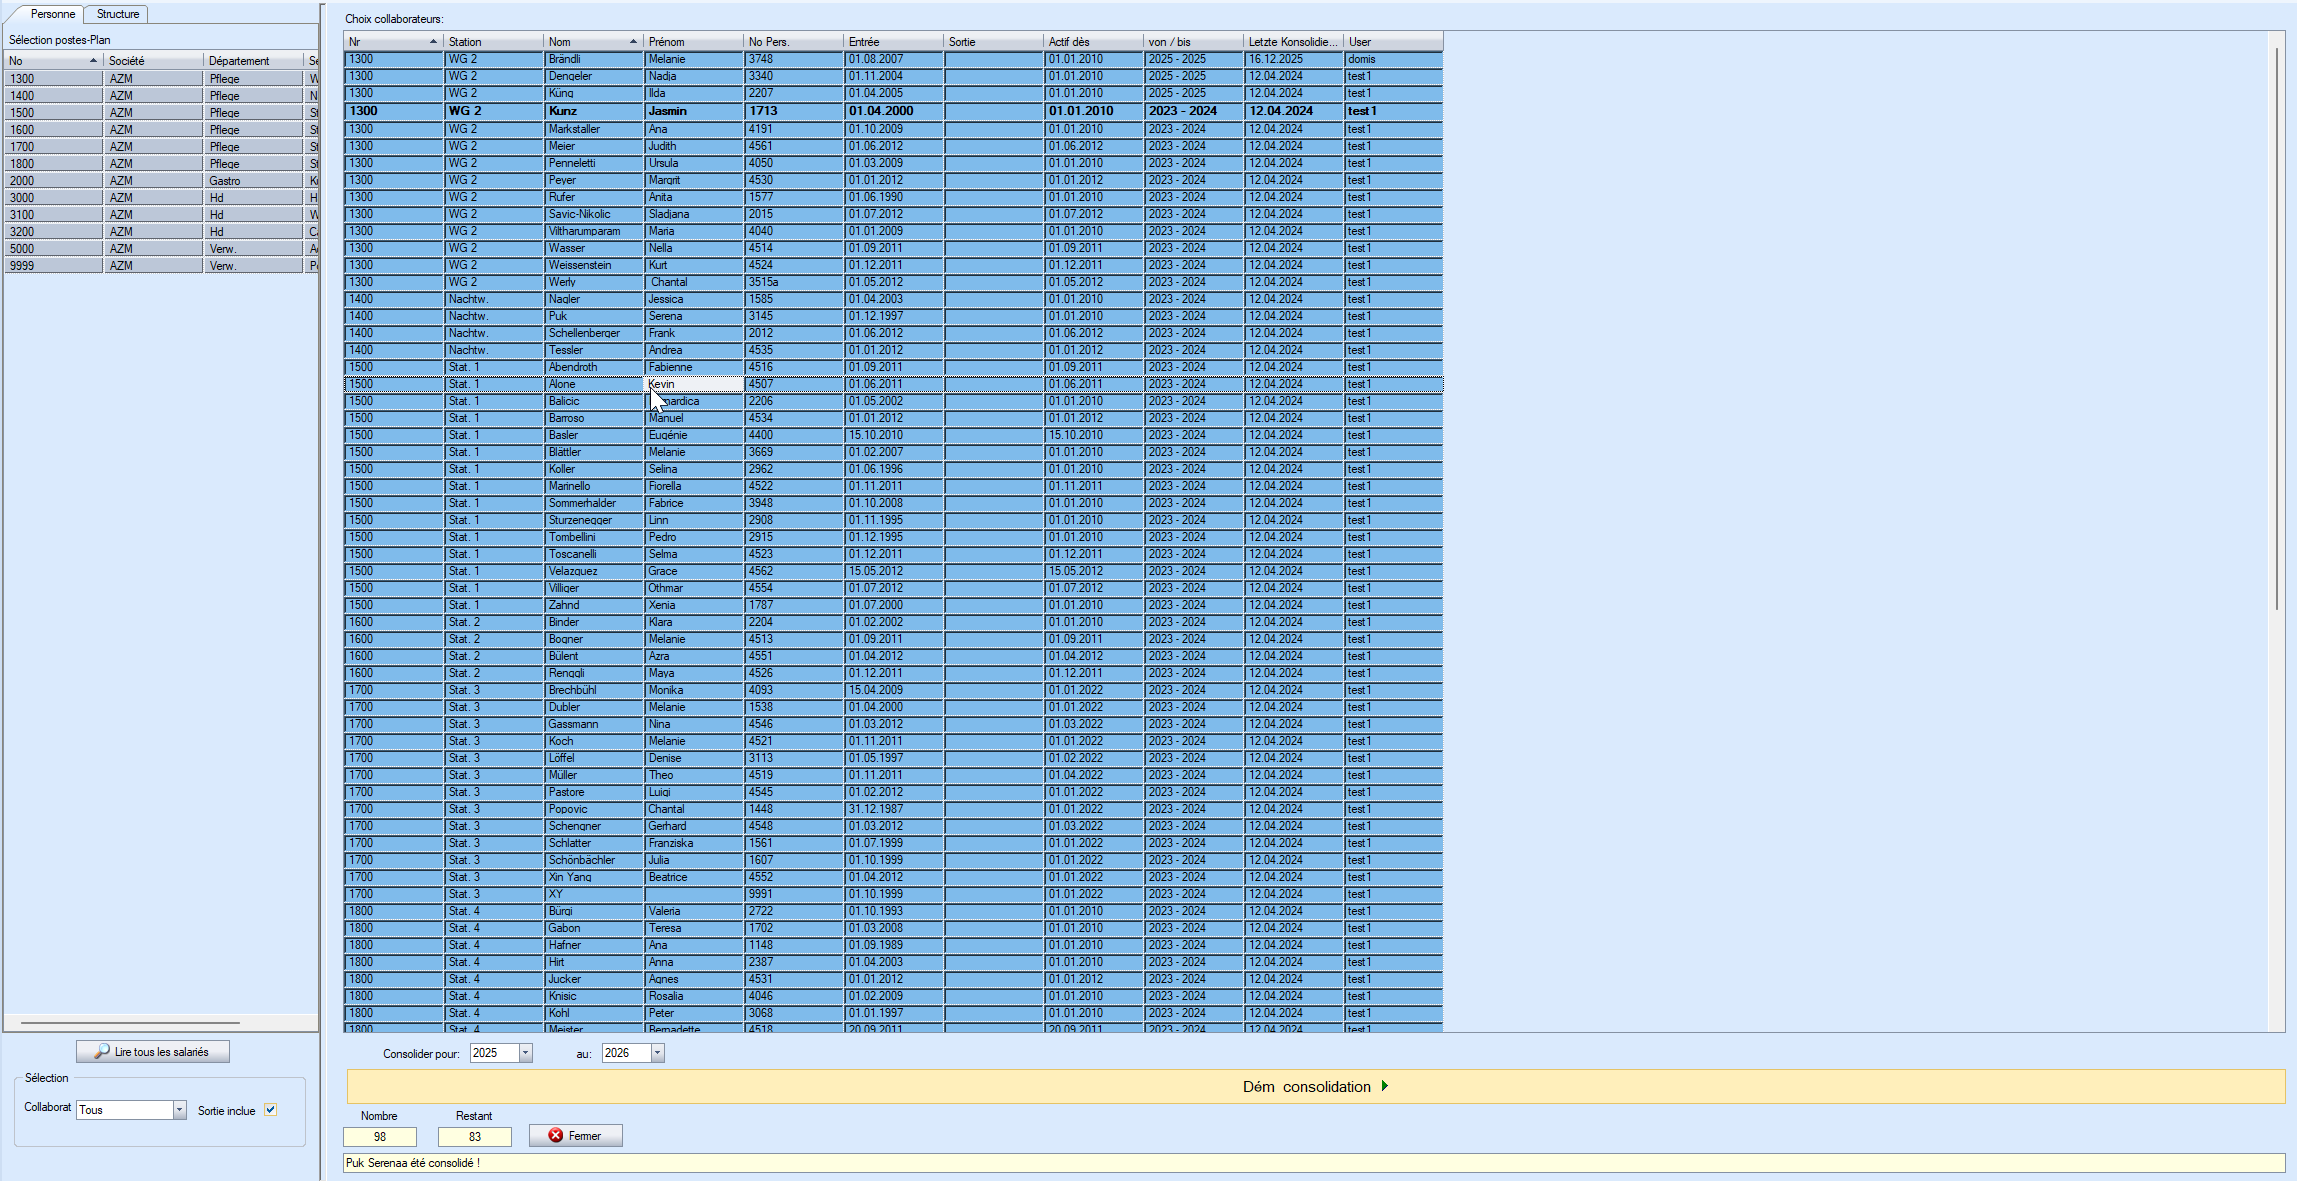Select post 2000 Gastro in postes-Plan list

(150, 181)
